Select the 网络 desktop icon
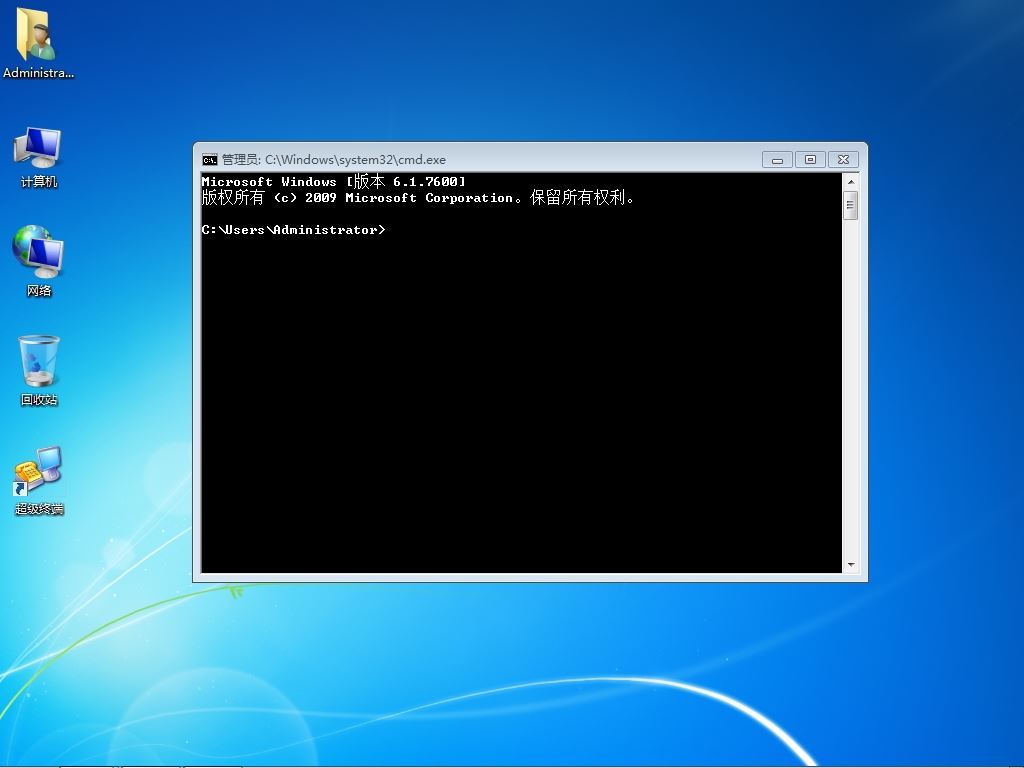This screenshot has width=1024, height=768. [x=38, y=261]
